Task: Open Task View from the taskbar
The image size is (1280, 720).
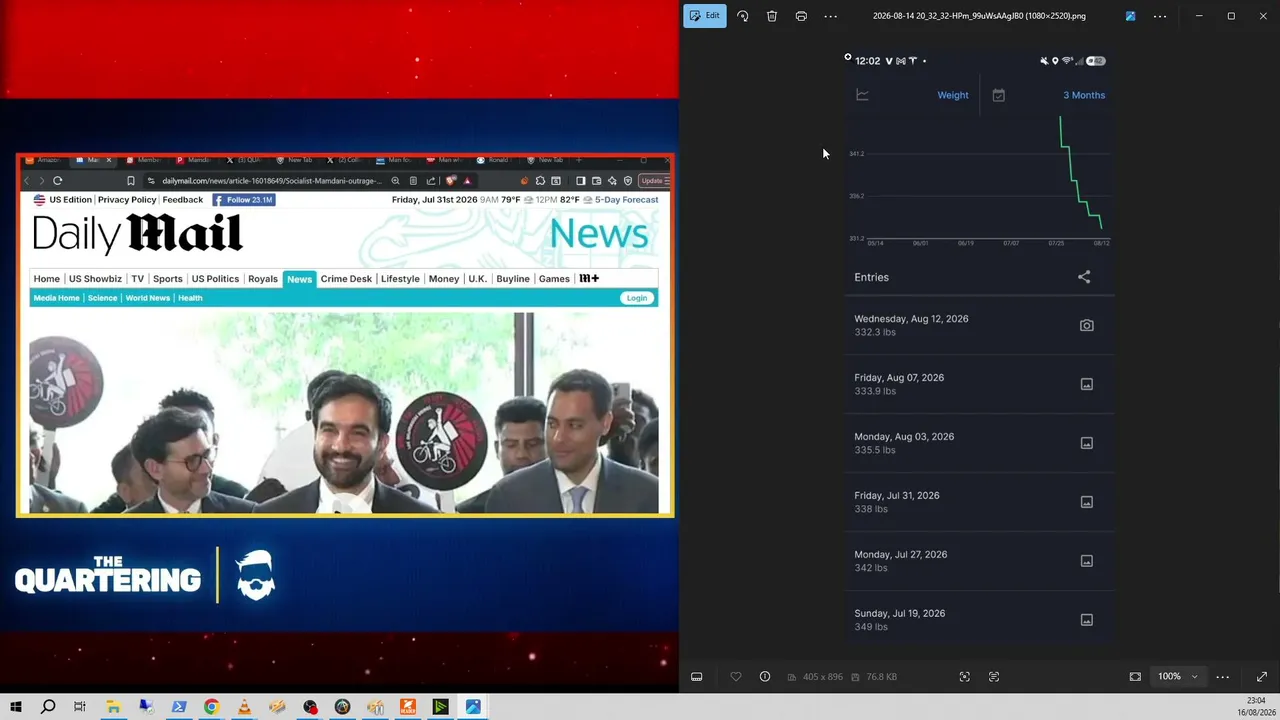Action: point(80,707)
